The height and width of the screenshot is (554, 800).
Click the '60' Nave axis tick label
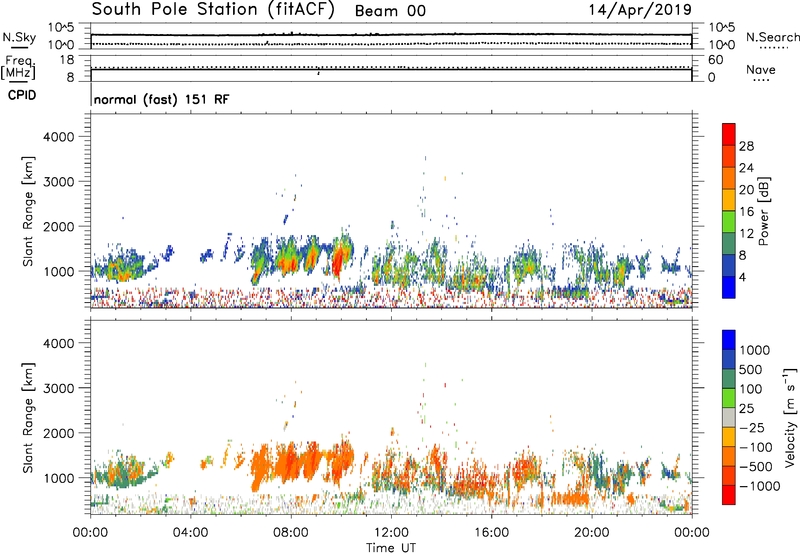point(715,60)
